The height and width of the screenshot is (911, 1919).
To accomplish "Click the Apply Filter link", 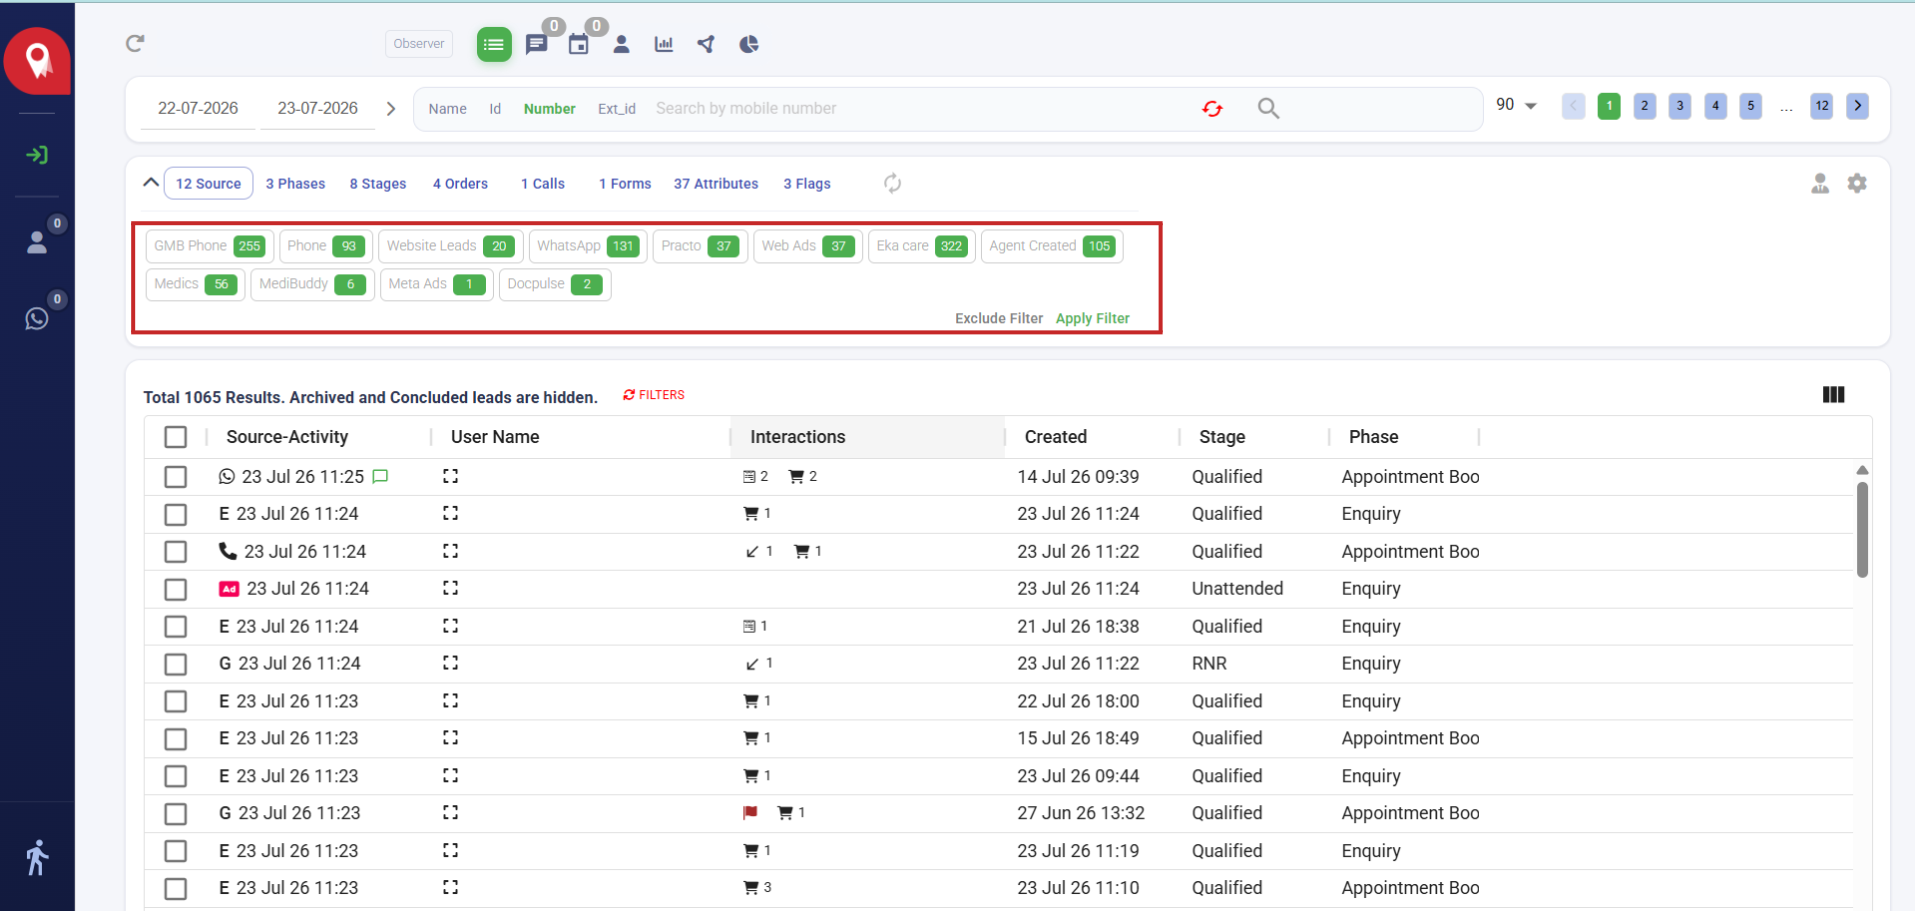I will click(x=1092, y=318).
